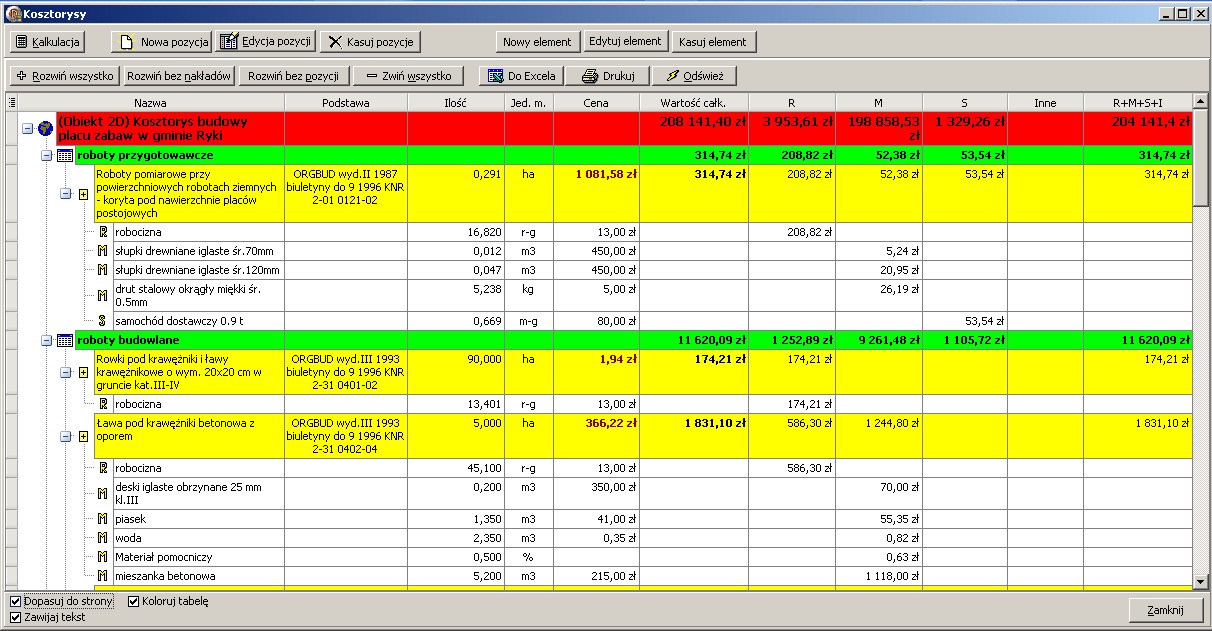Select the total value cell 208 141,40 zł
1212x631 pixels.
694,128
